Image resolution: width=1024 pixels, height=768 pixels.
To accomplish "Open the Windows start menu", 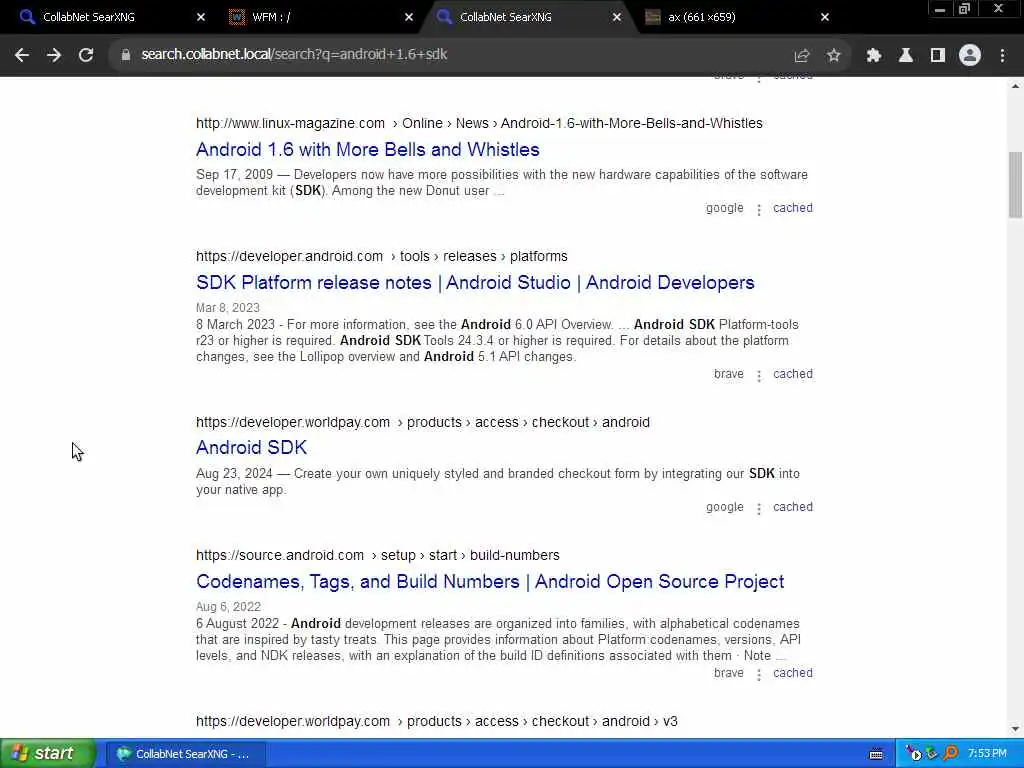I will coord(47,753).
